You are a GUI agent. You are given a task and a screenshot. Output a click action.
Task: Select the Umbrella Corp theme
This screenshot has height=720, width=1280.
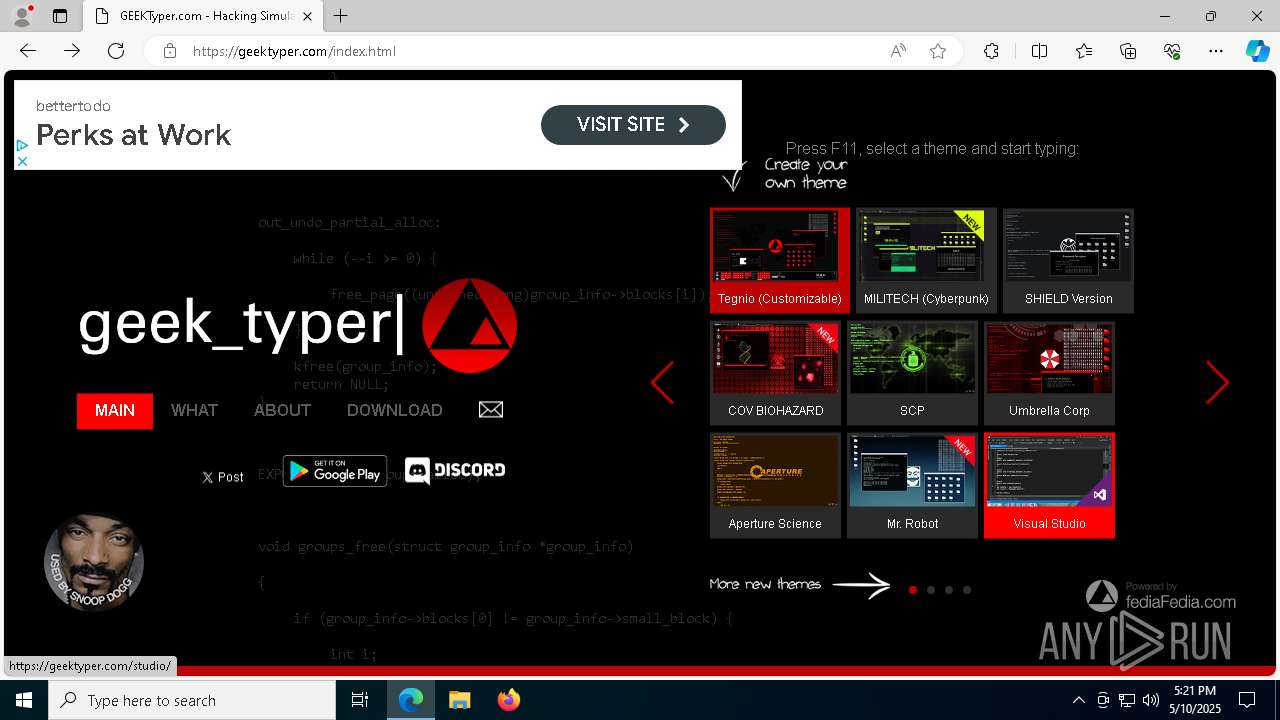[1049, 373]
